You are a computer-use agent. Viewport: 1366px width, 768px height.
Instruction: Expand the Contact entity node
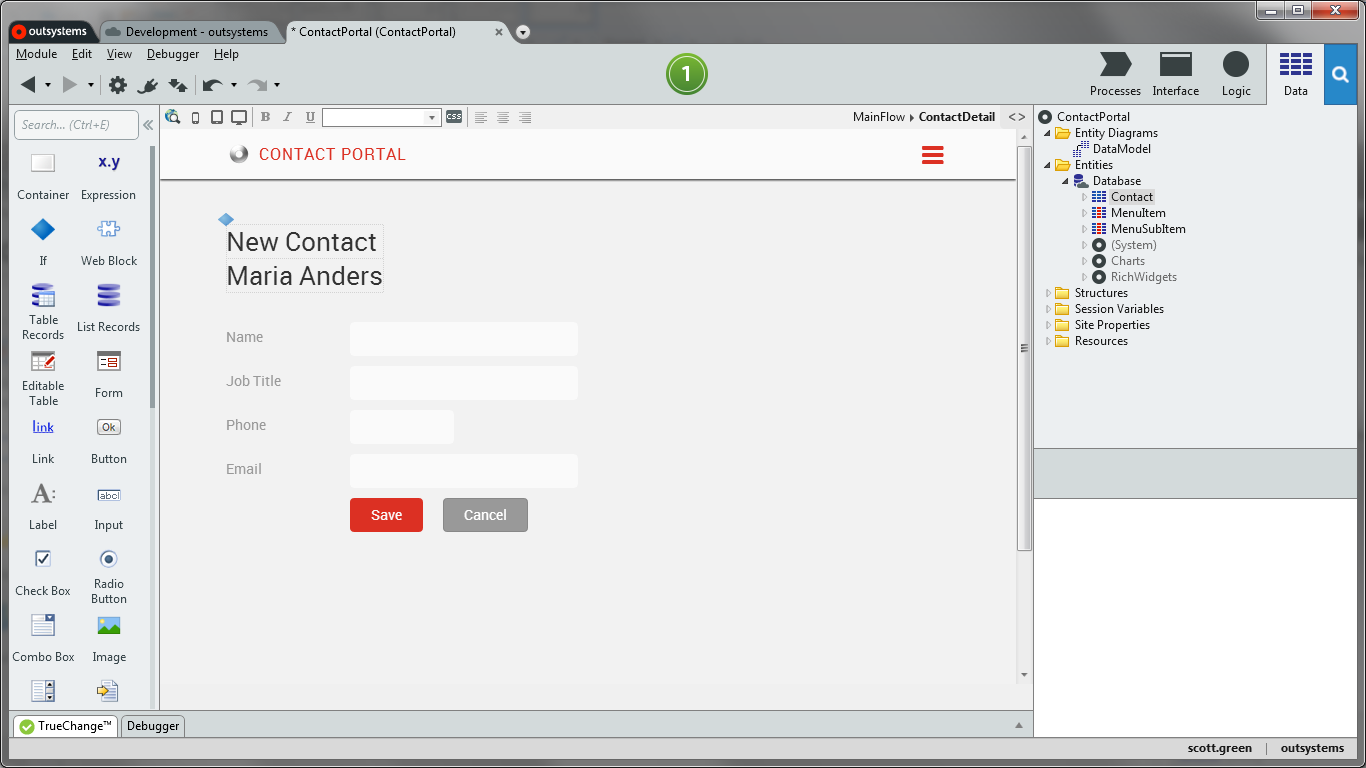point(1085,196)
